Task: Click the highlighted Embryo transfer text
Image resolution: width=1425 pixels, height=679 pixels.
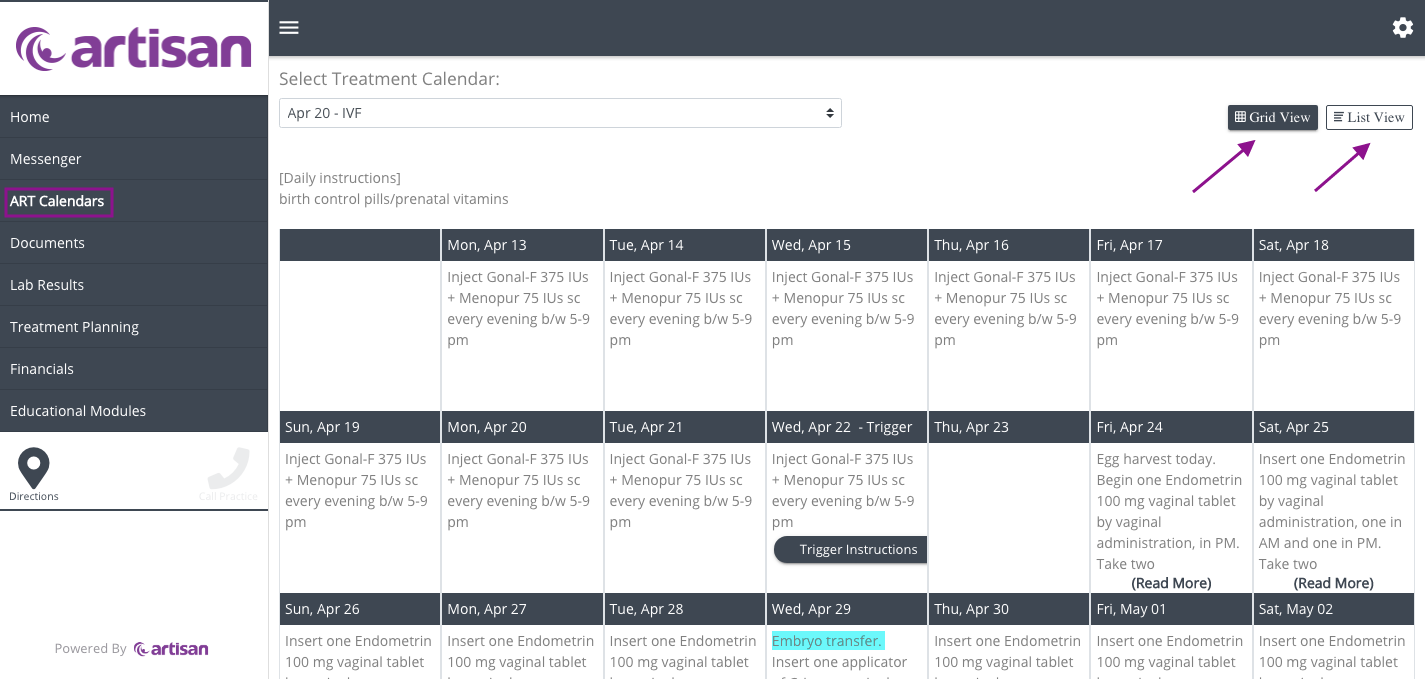Action: point(827,641)
